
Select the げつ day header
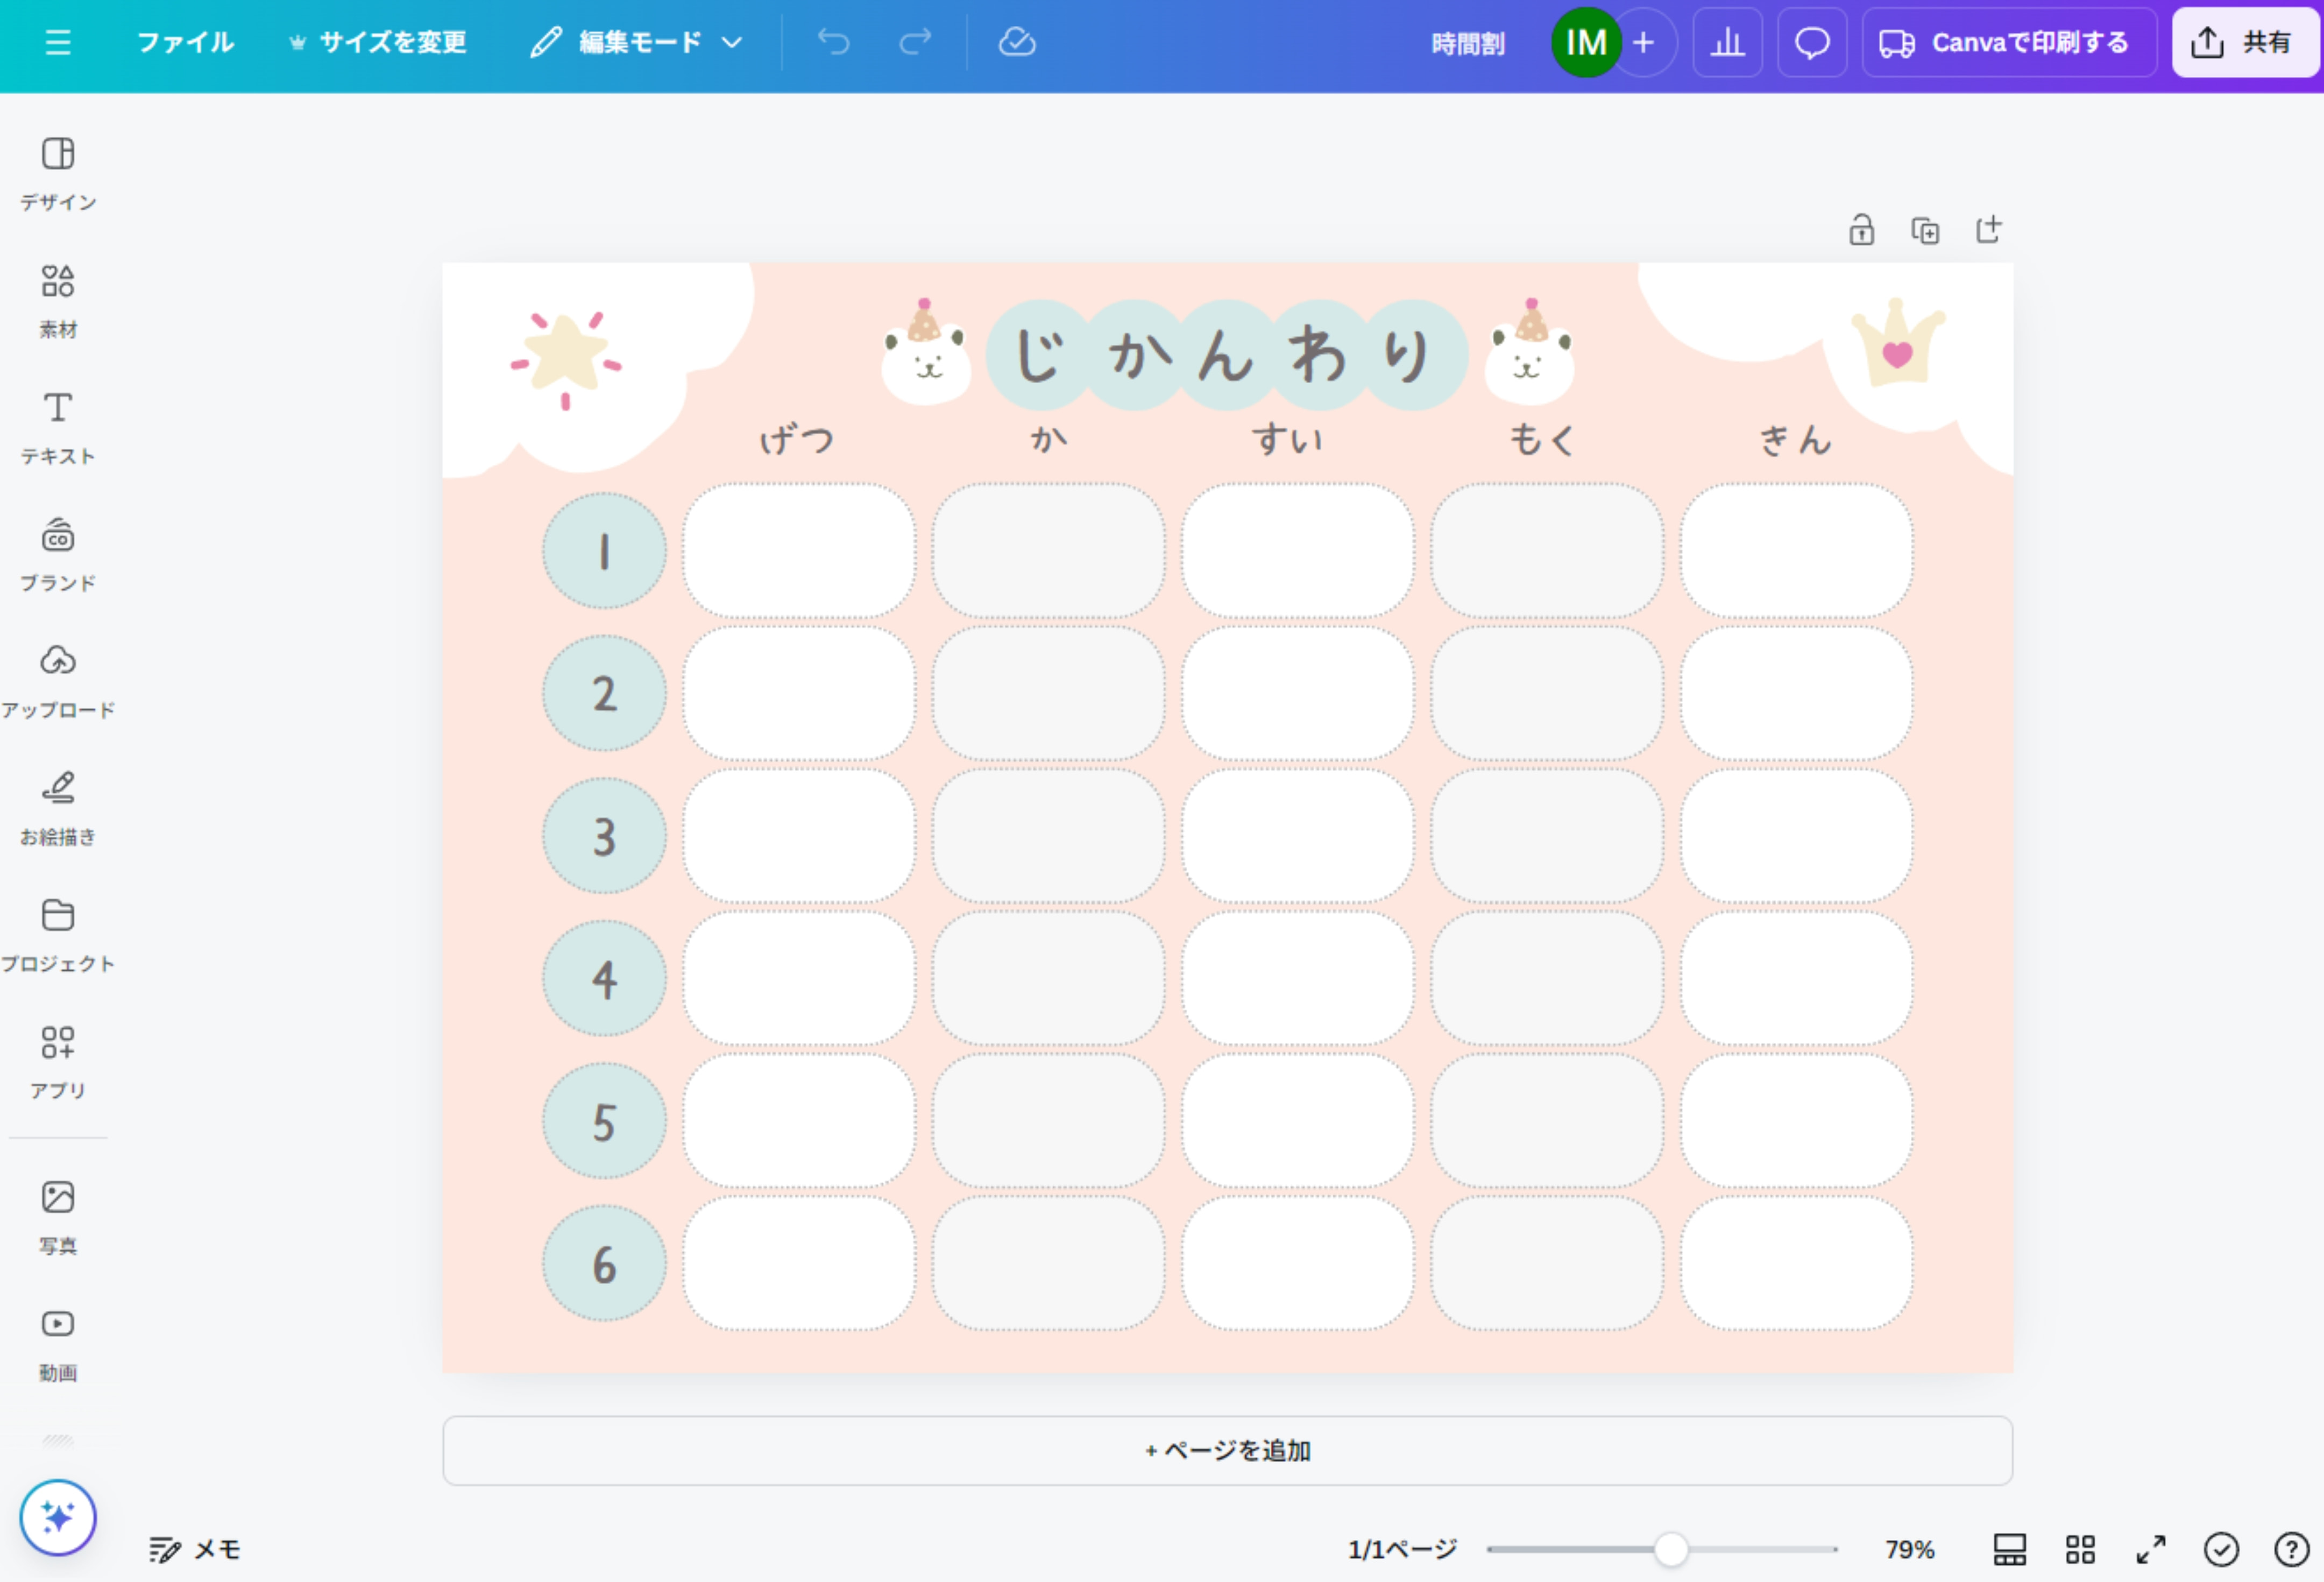(x=797, y=439)
